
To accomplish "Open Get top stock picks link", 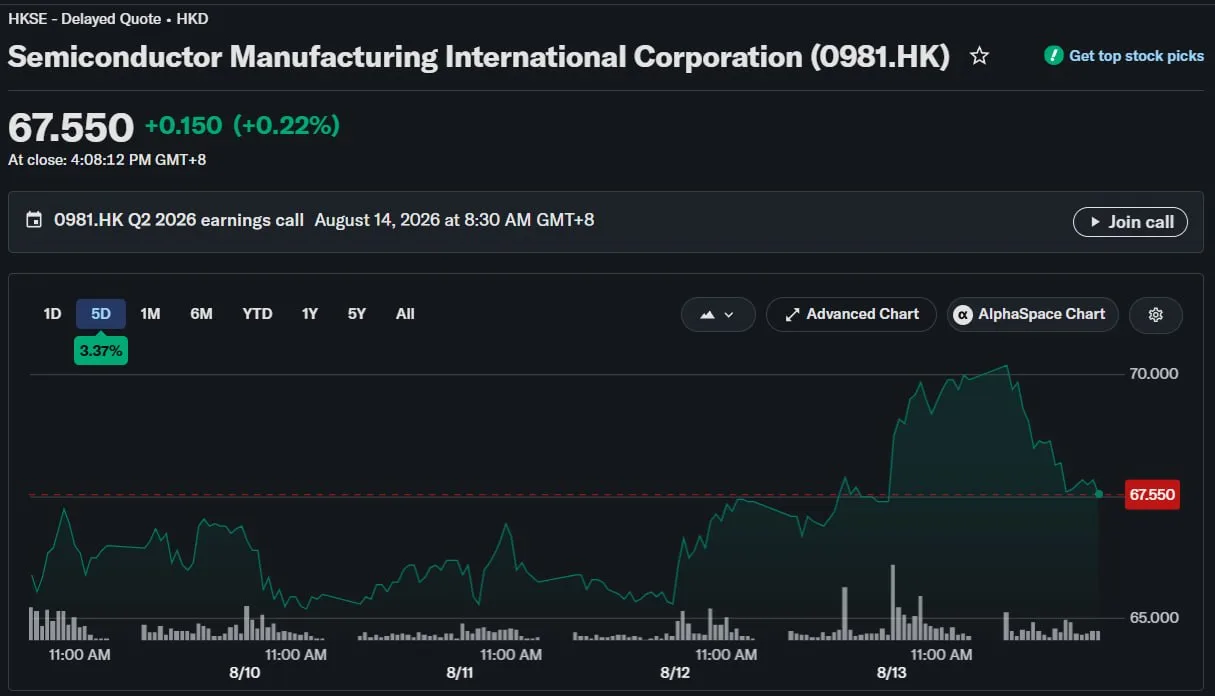I will (x=1136, y=56).
